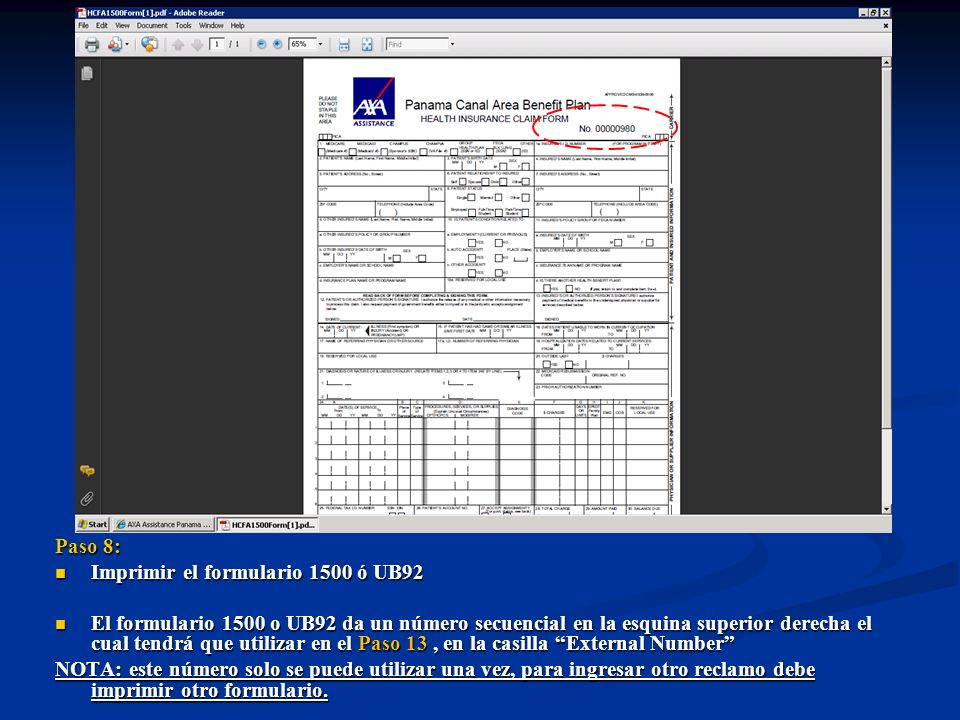Expand the arrow beside the Create PDF icon
960x720 pixels.
[127, 44]
